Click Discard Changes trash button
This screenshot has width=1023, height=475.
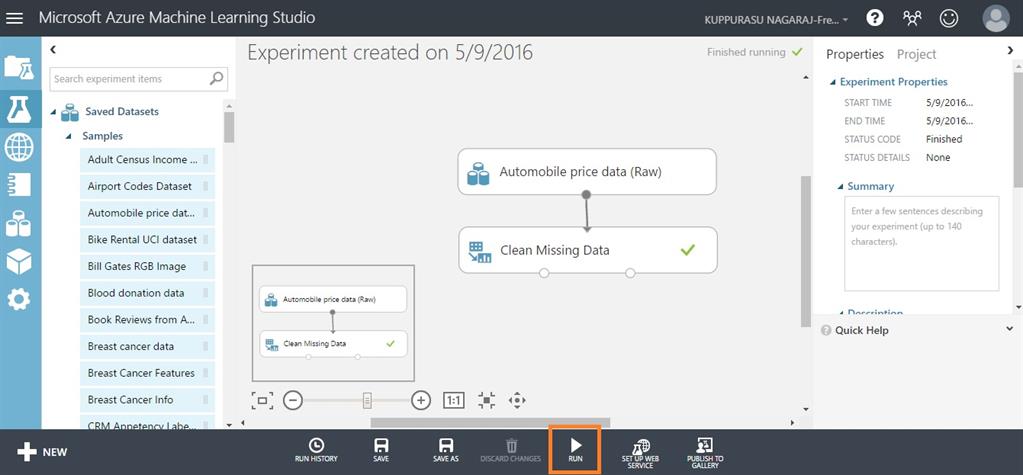511,450
